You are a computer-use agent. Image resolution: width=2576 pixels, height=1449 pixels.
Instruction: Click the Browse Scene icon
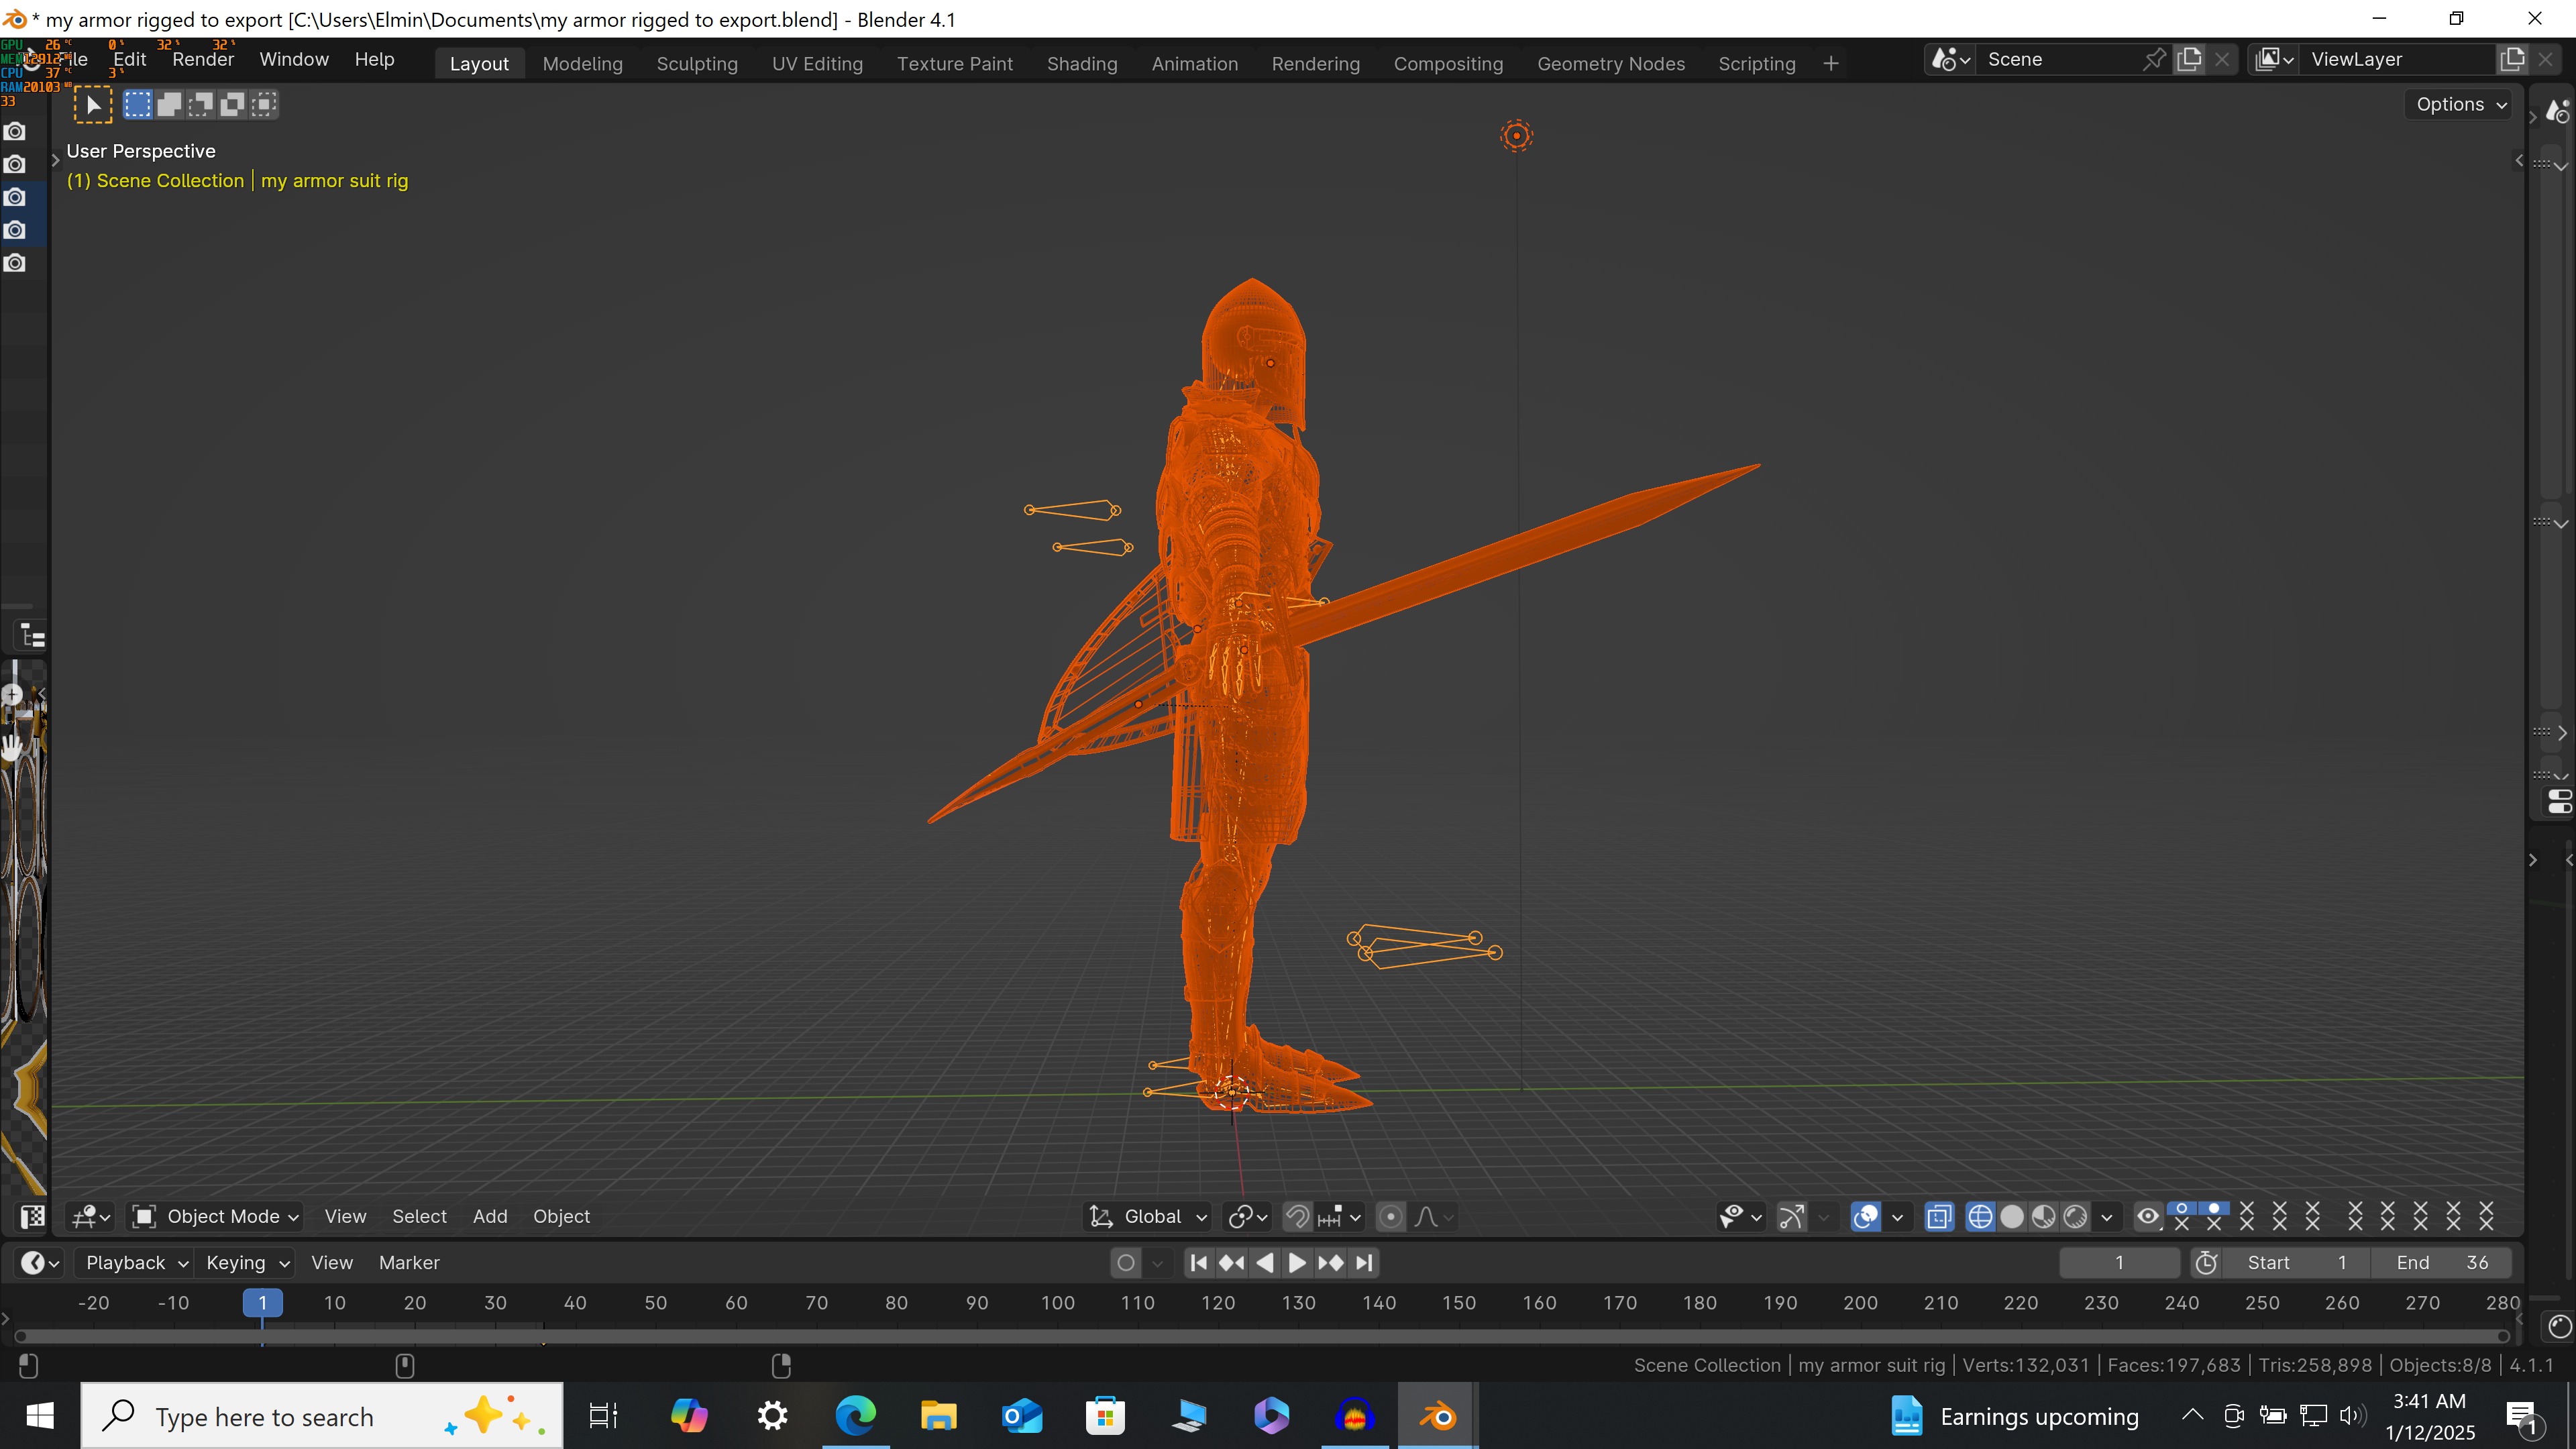click(x=1950, y=60)
